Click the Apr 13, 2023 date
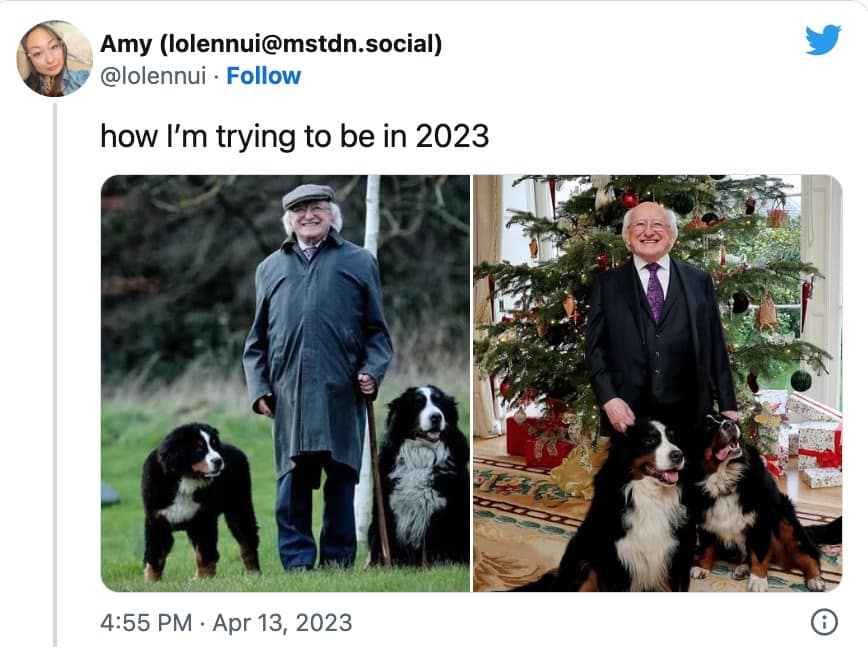The width and height of the screenshot is (868, 654). click(281, 622)
